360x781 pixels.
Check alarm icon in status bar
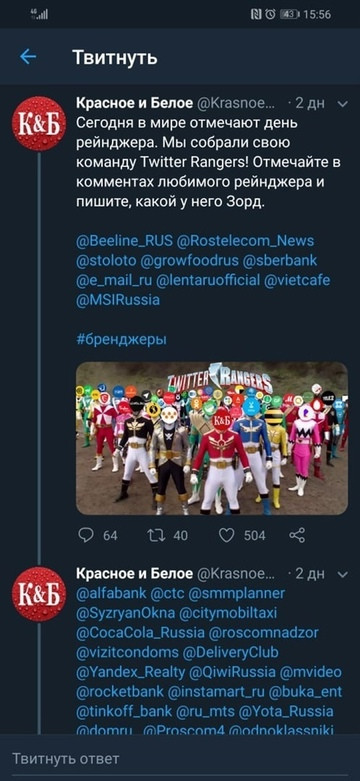270,14
